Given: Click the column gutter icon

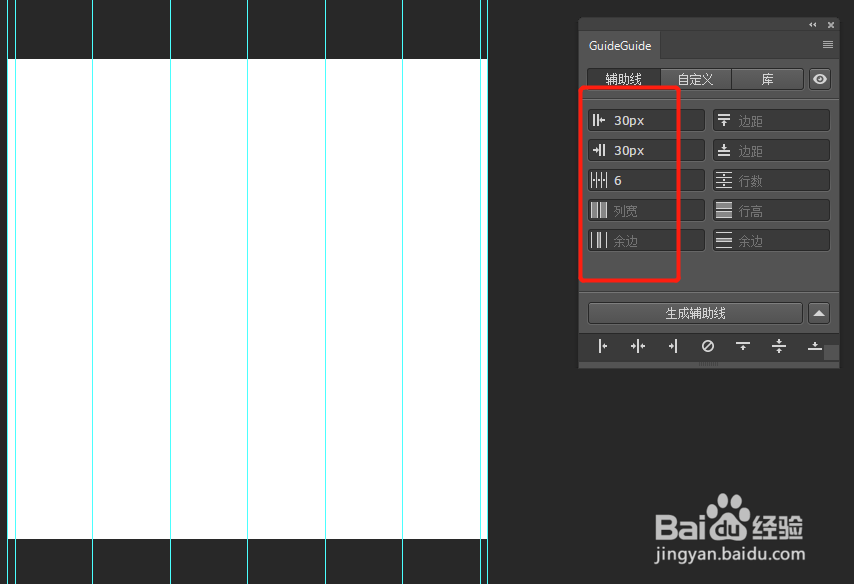Looking at the screenshot, I should click(599, 240).
